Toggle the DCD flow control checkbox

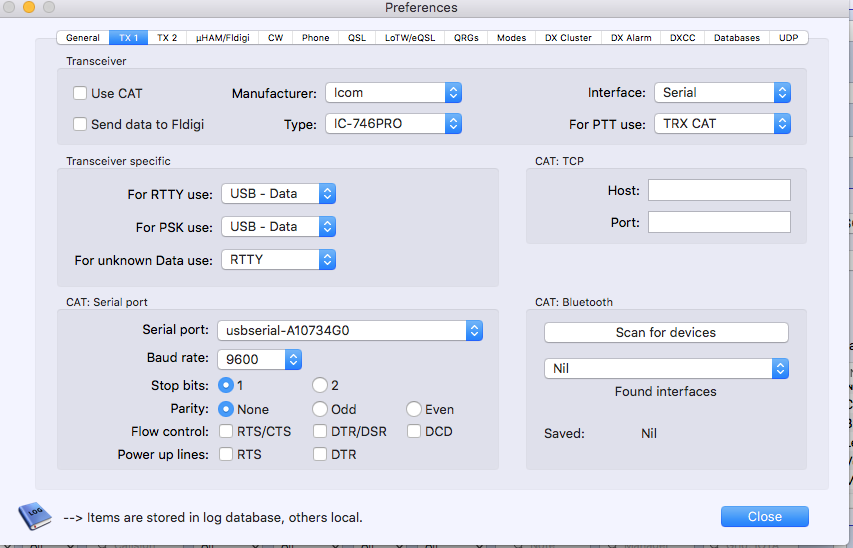click(414, 431)
